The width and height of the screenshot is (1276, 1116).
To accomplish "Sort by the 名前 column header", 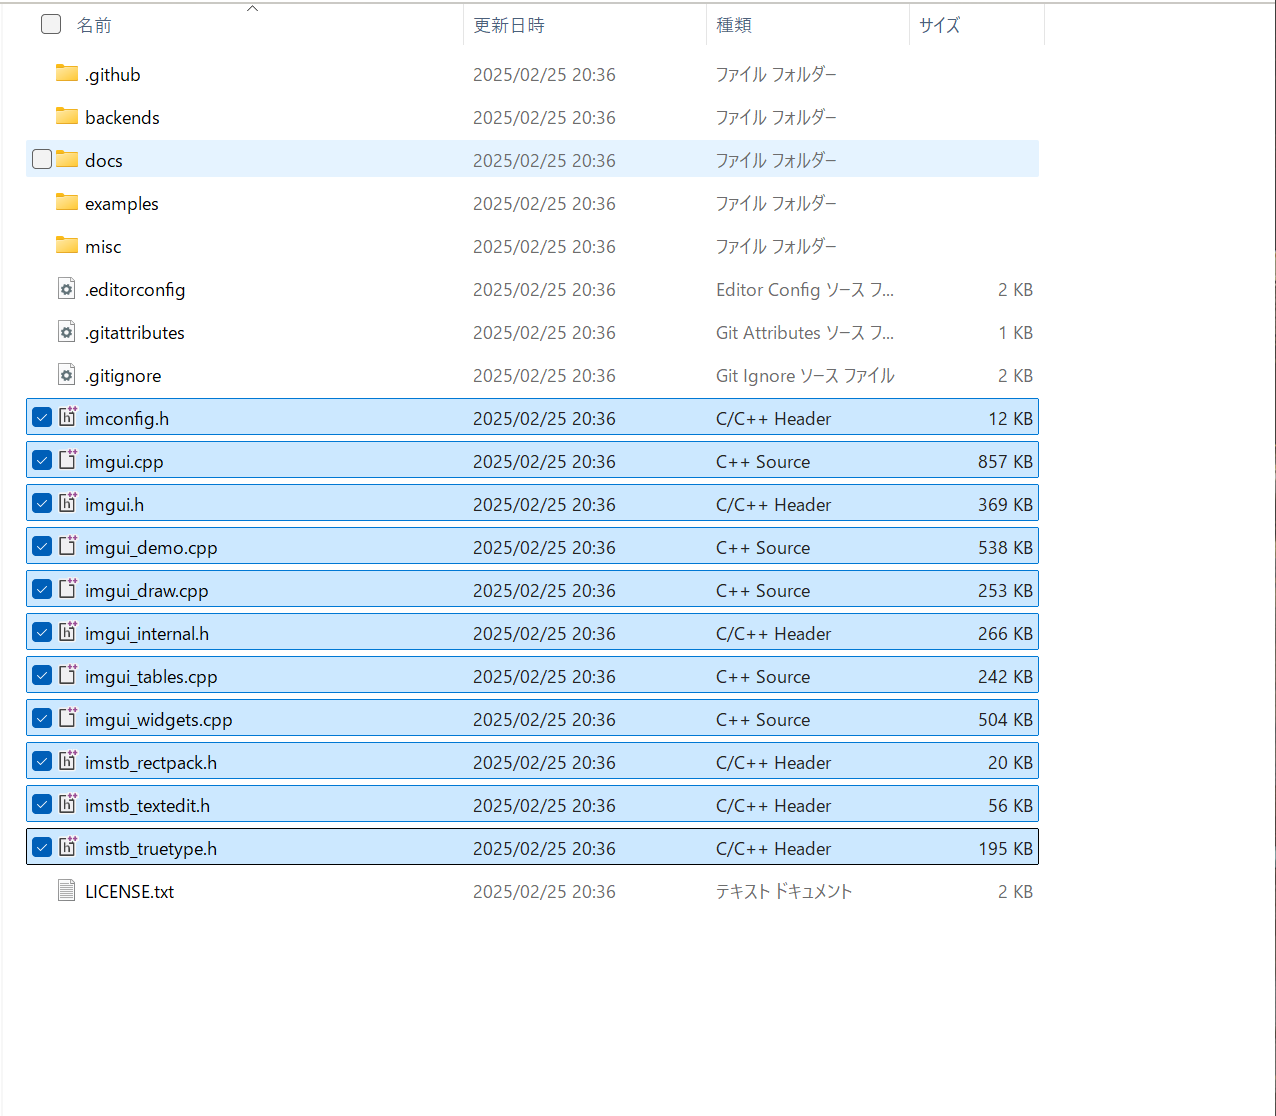I will tap(94, 25).
